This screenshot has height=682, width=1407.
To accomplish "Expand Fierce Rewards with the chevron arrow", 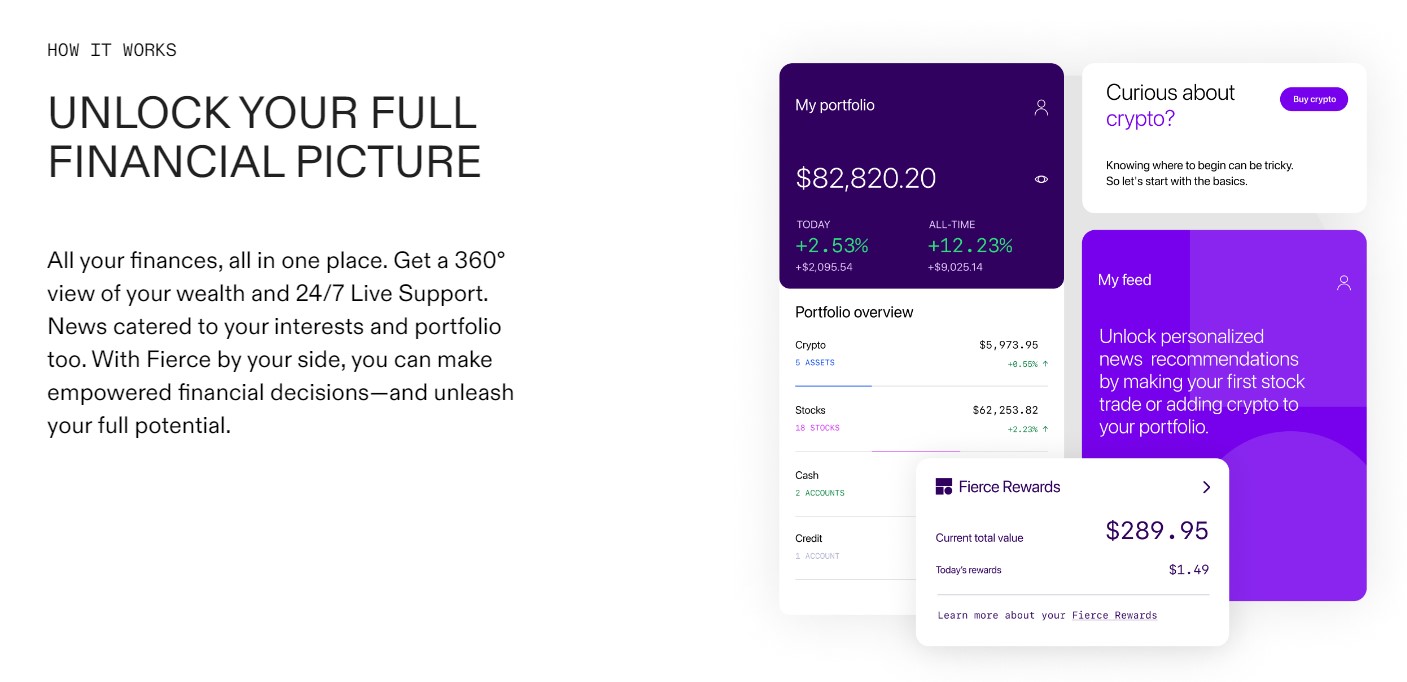I will pos(1206,487).
